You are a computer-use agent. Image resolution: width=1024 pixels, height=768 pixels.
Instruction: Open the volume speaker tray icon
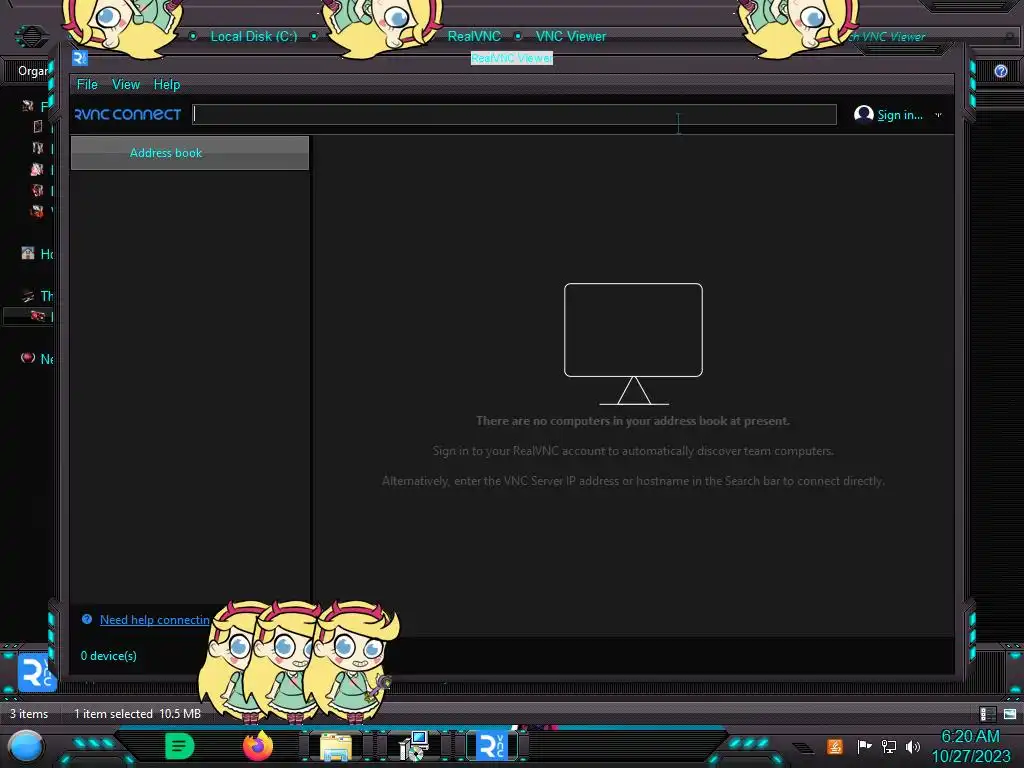[913, 746]
